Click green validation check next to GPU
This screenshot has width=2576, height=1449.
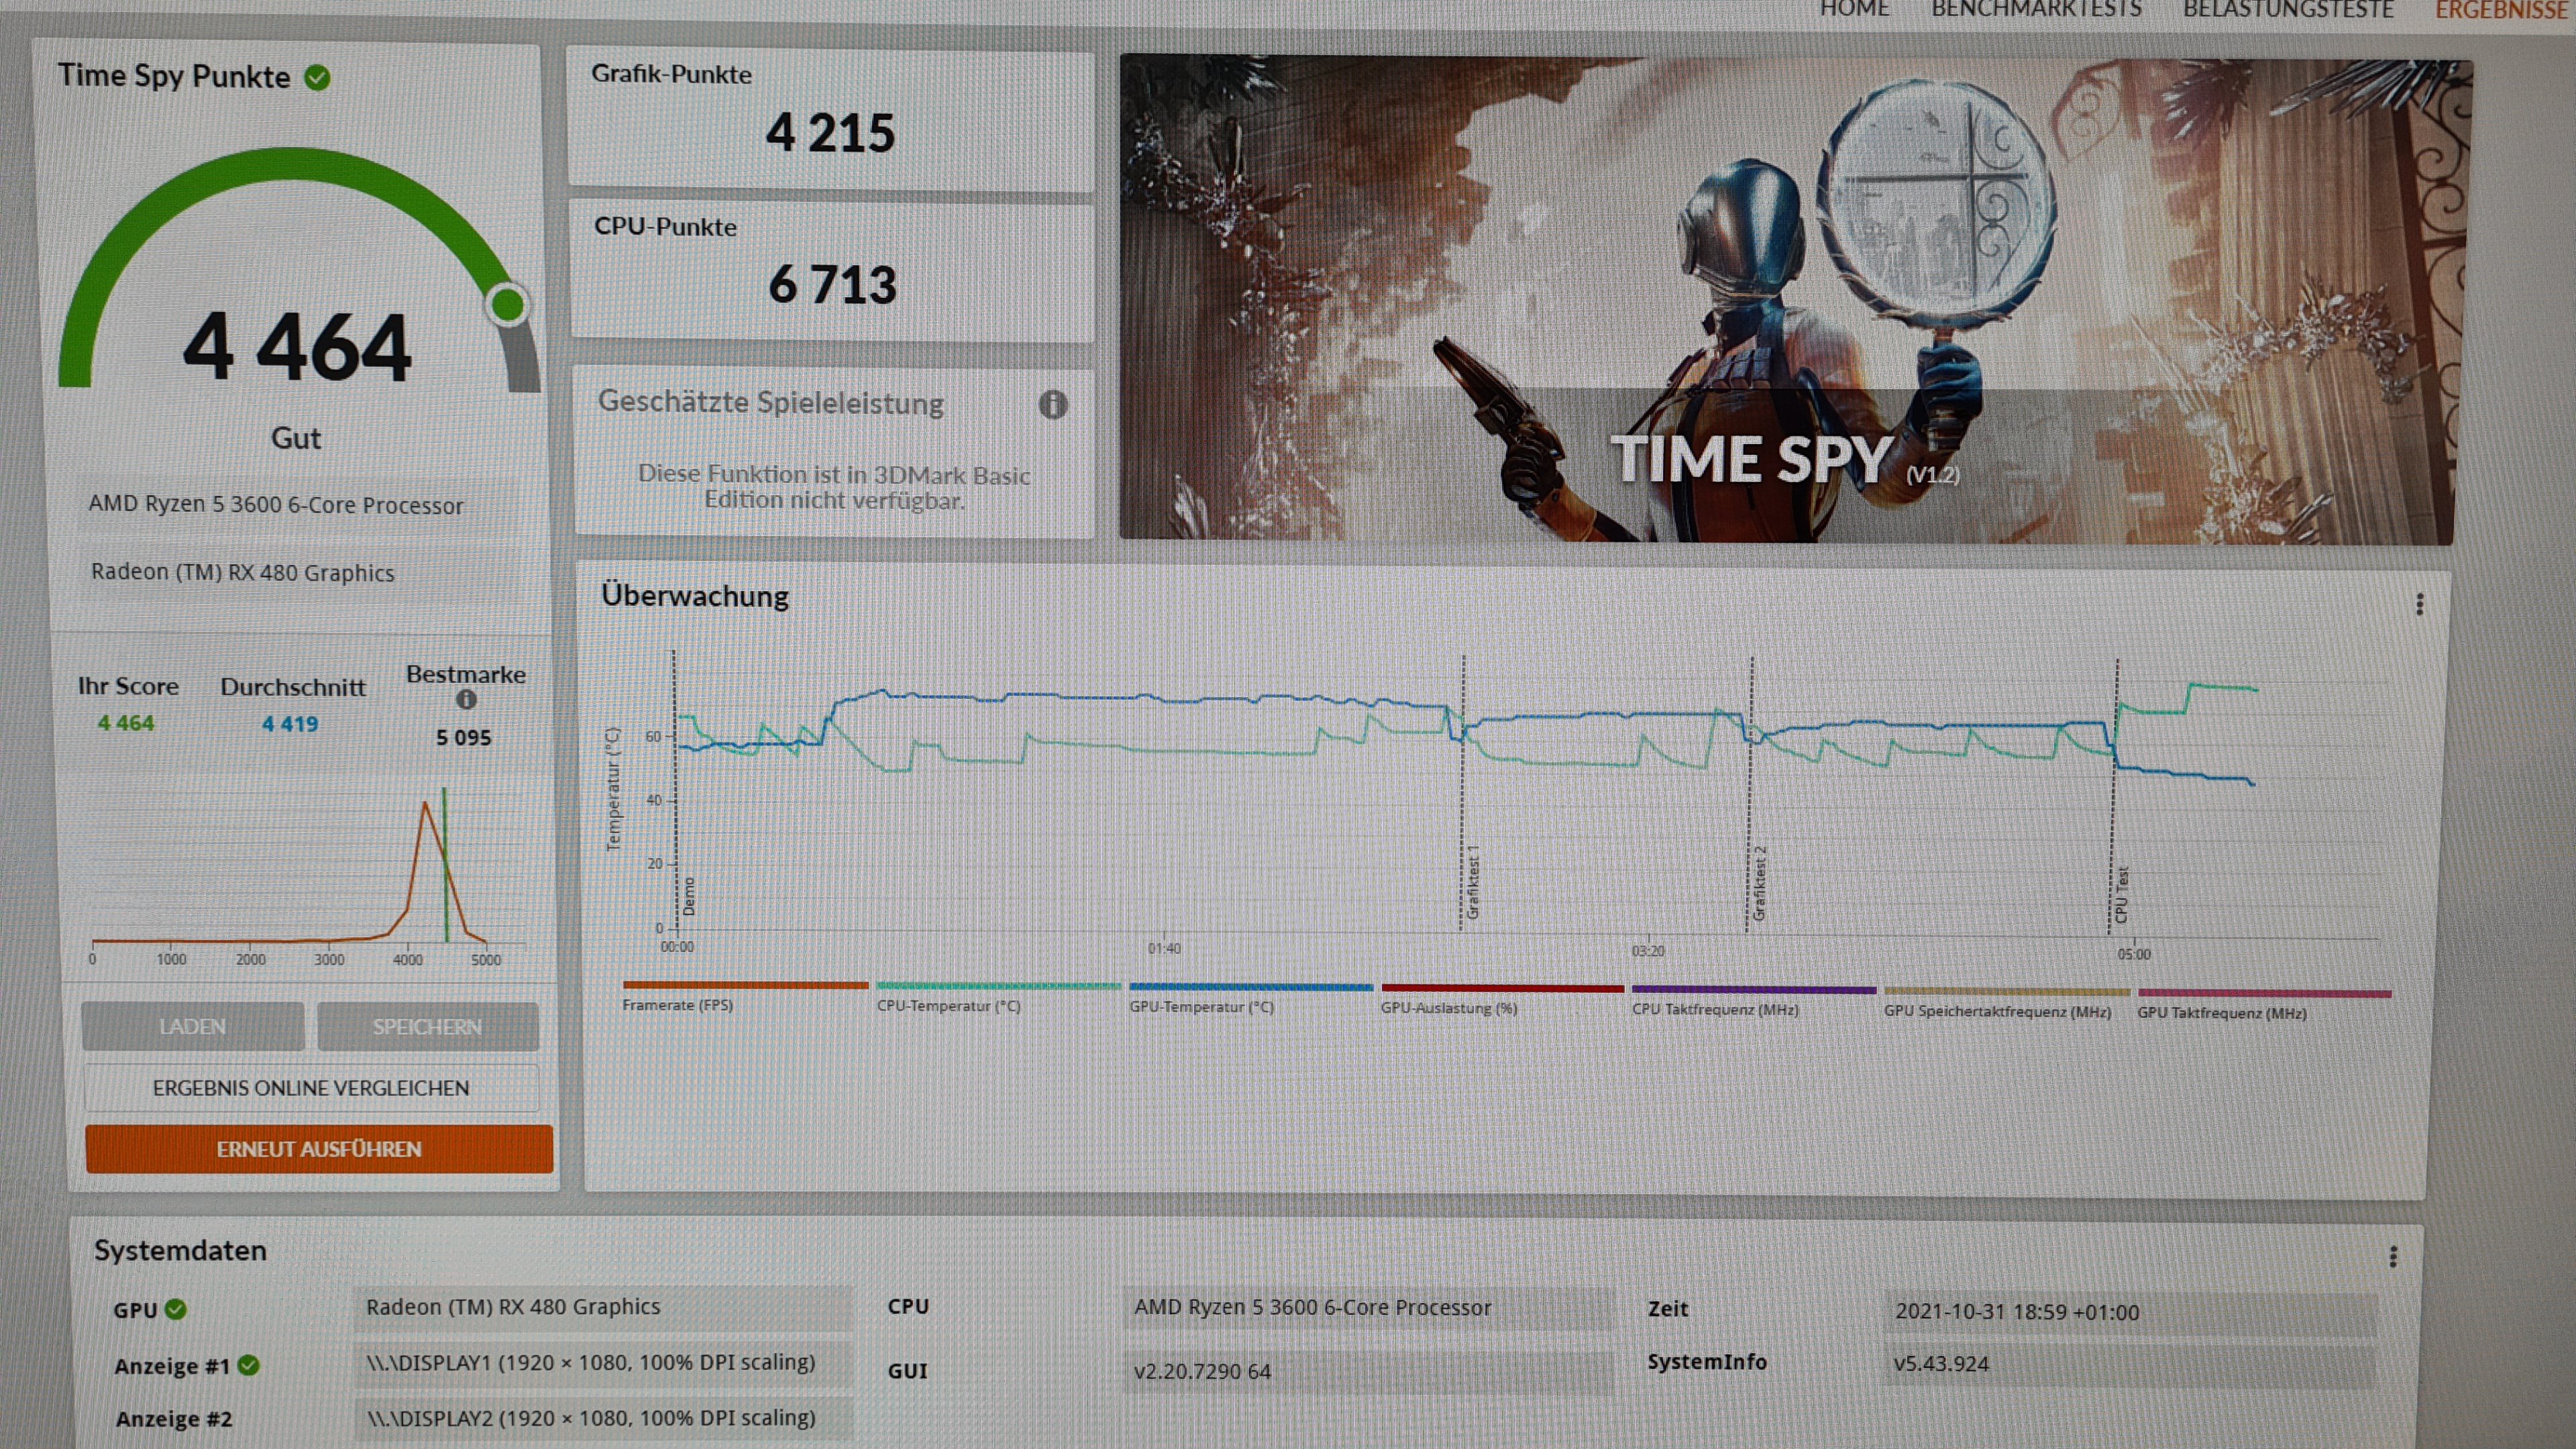[x=176, y=1309]
